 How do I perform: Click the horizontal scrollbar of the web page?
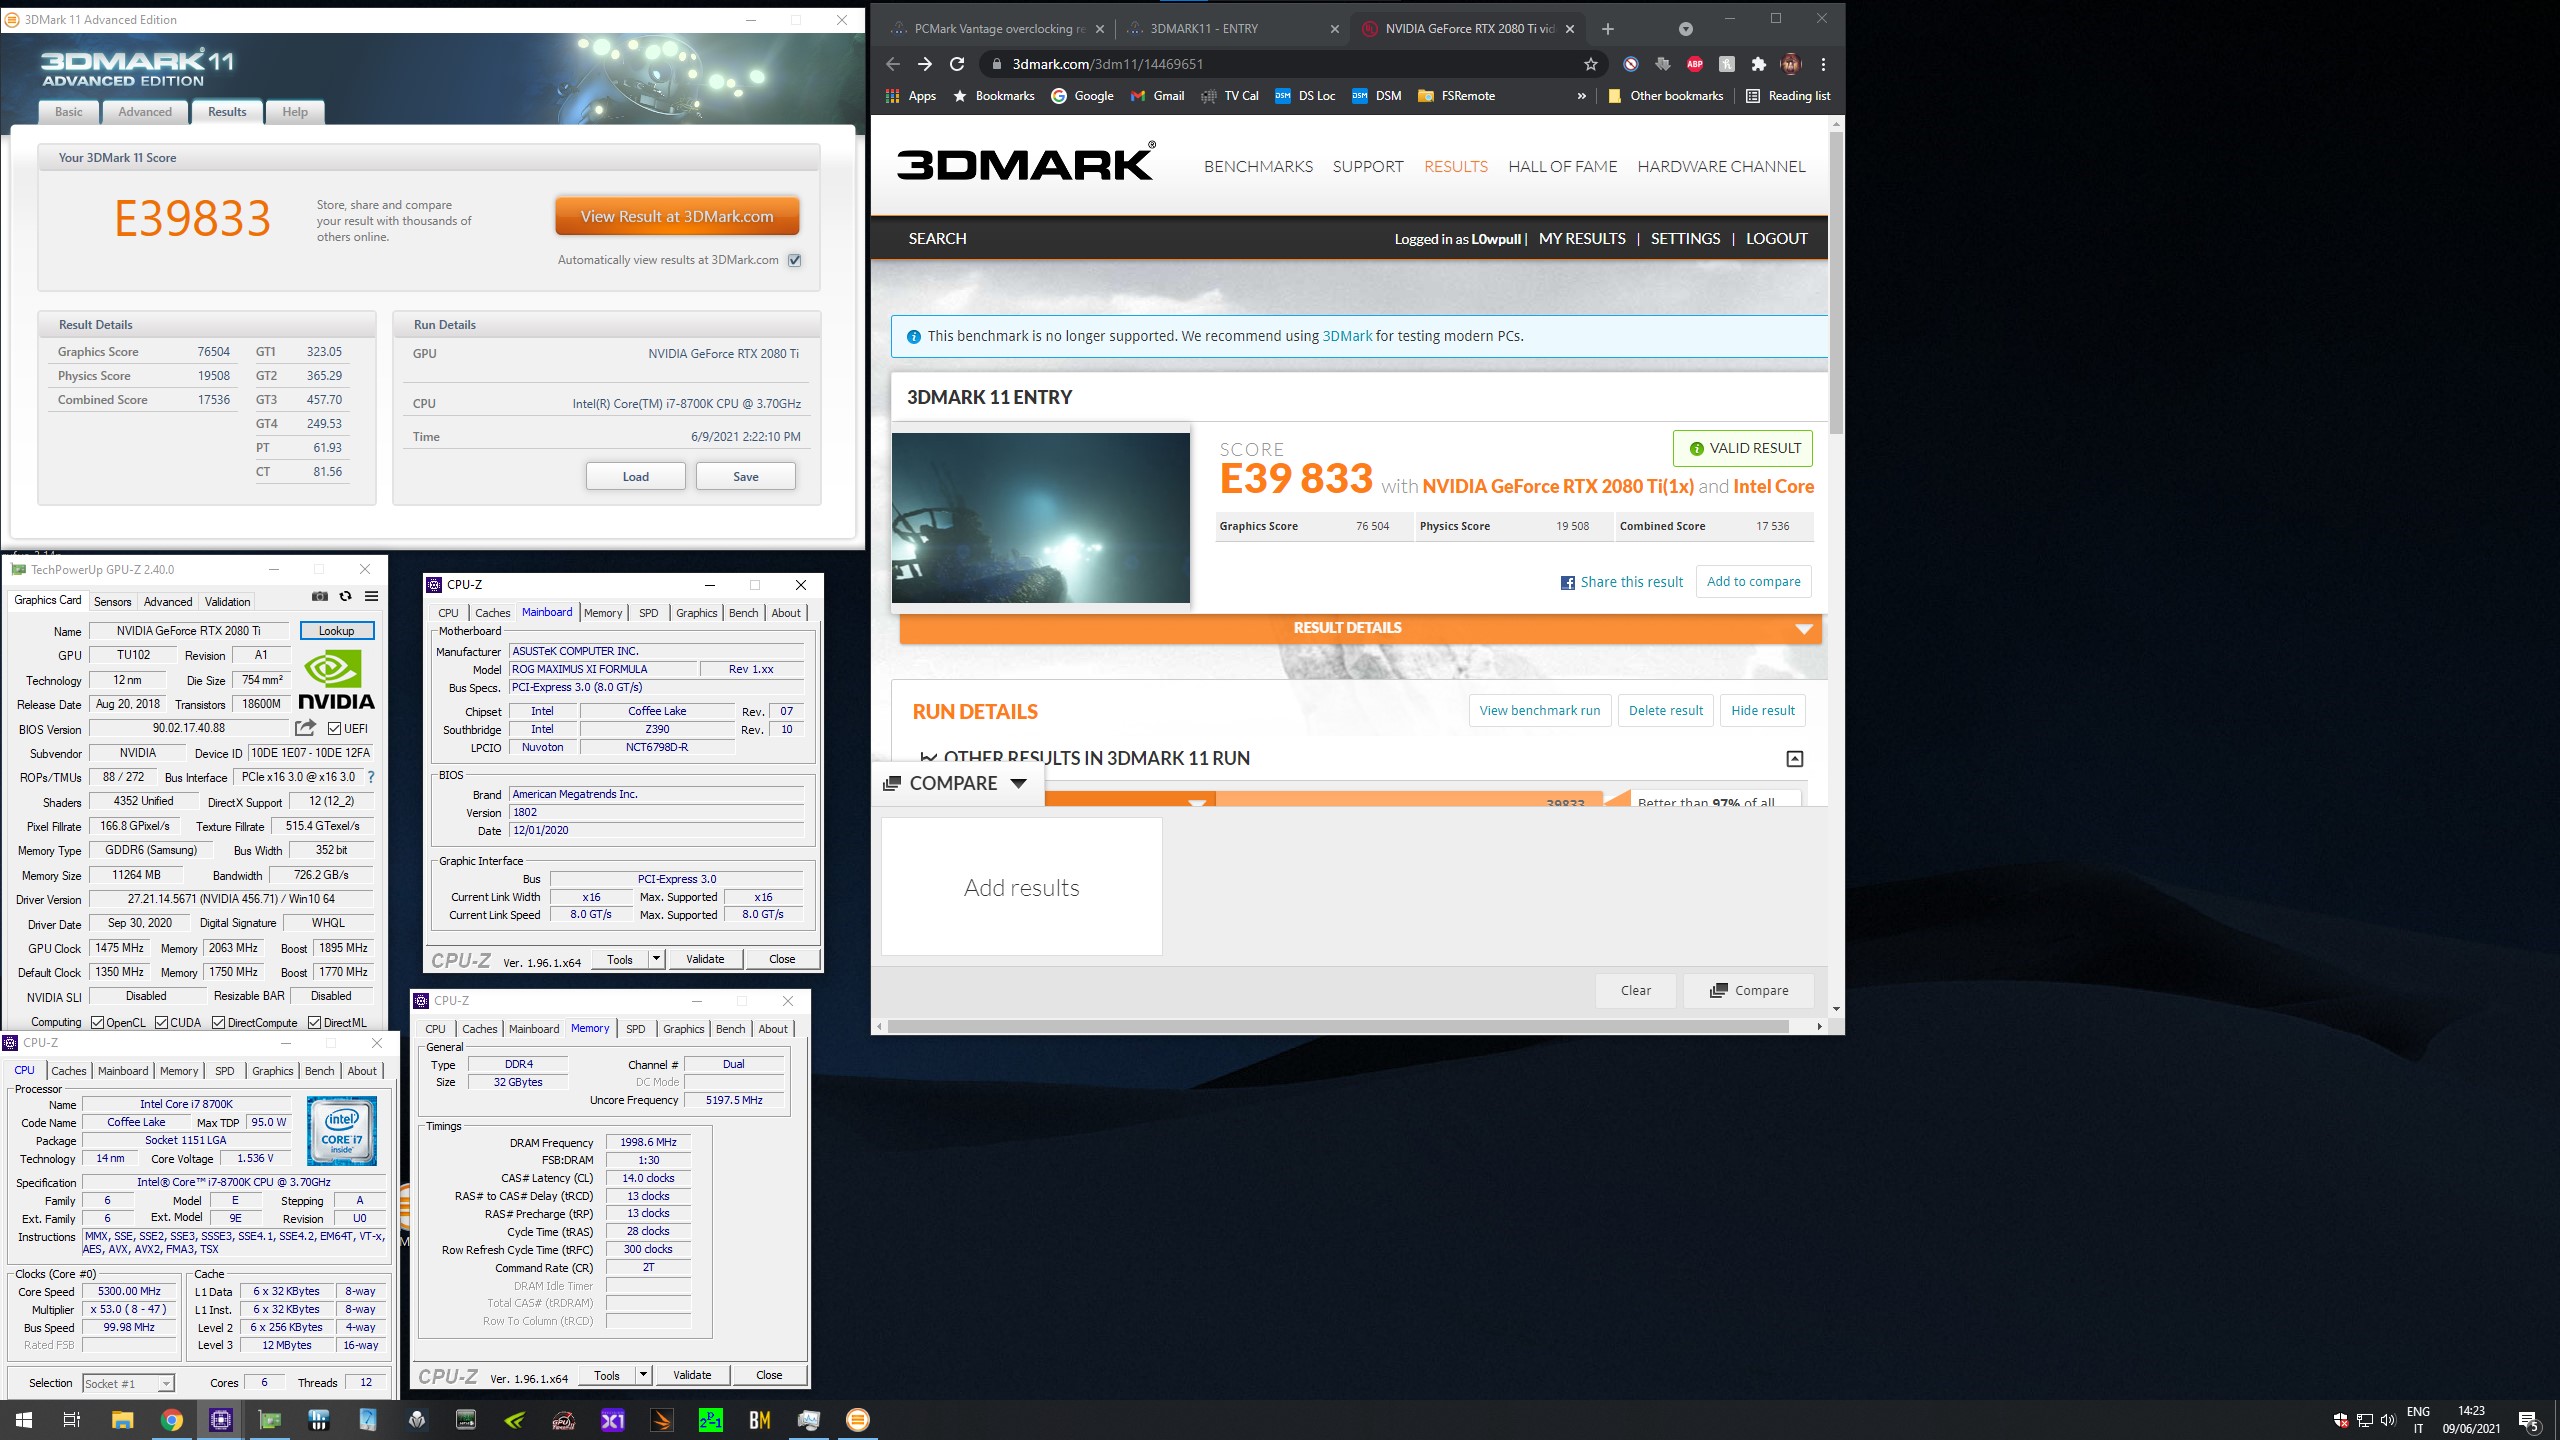point(1338,1027)
